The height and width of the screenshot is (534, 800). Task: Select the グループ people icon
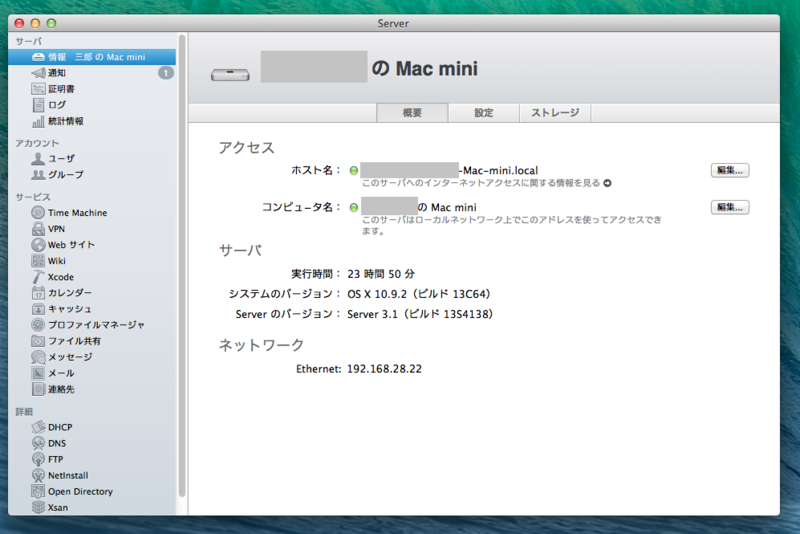coord(38,174)
